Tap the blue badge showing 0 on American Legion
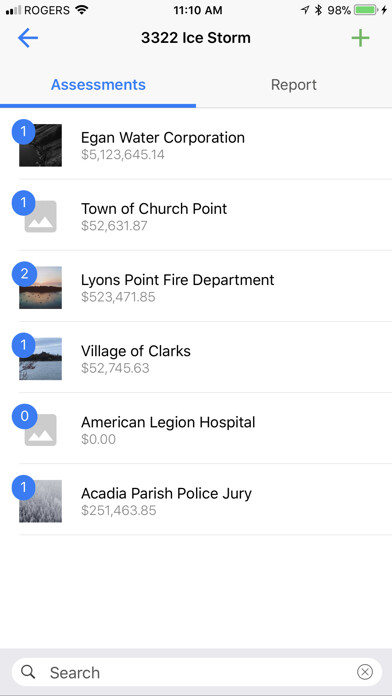The height and width of the screenshot is (696, 392). [24, 416]
